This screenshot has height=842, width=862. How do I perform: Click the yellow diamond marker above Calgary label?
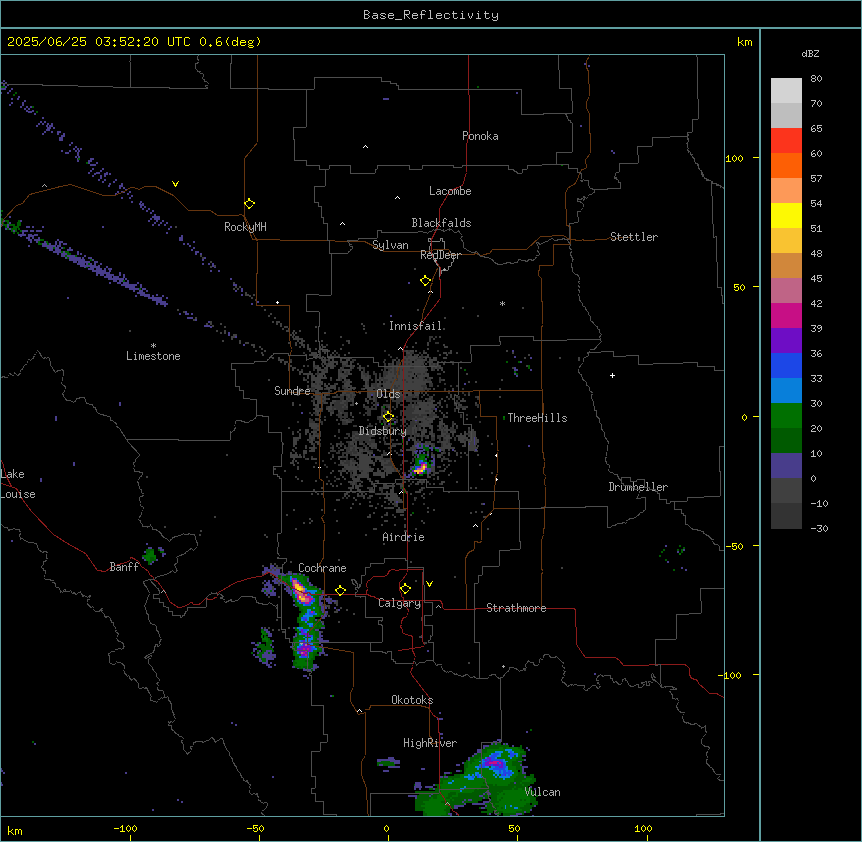[x=405, y=589]
